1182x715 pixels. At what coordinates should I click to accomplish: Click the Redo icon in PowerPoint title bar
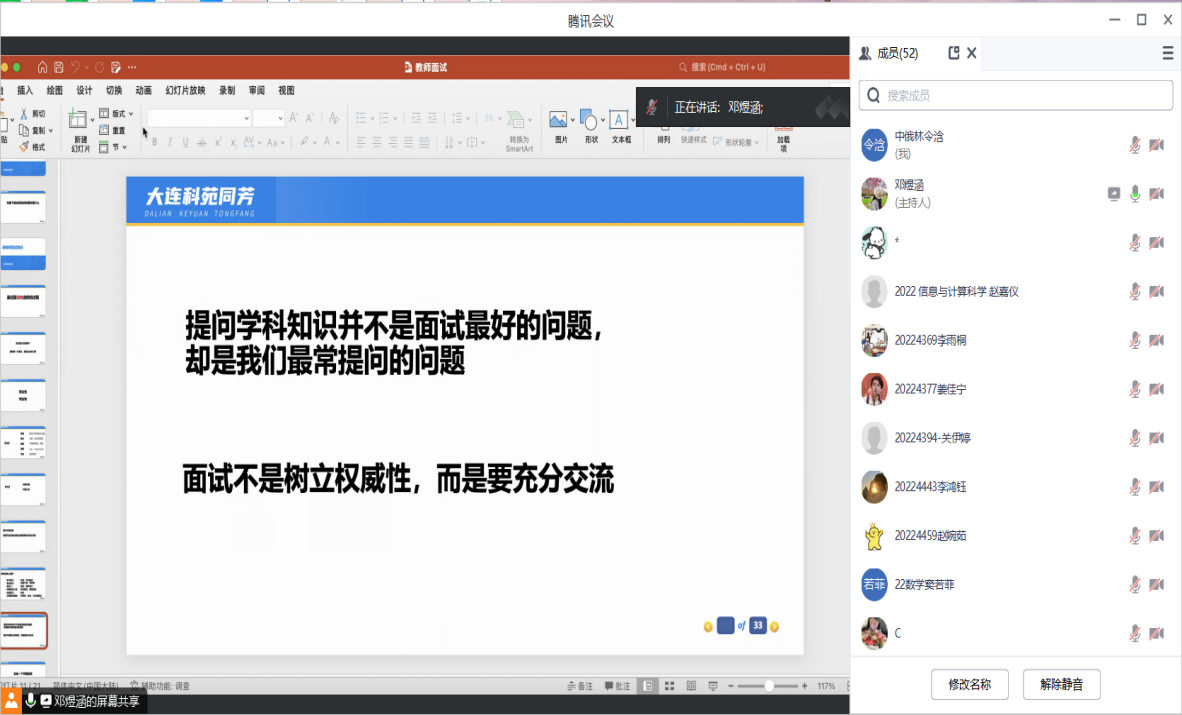click(99, 67)
